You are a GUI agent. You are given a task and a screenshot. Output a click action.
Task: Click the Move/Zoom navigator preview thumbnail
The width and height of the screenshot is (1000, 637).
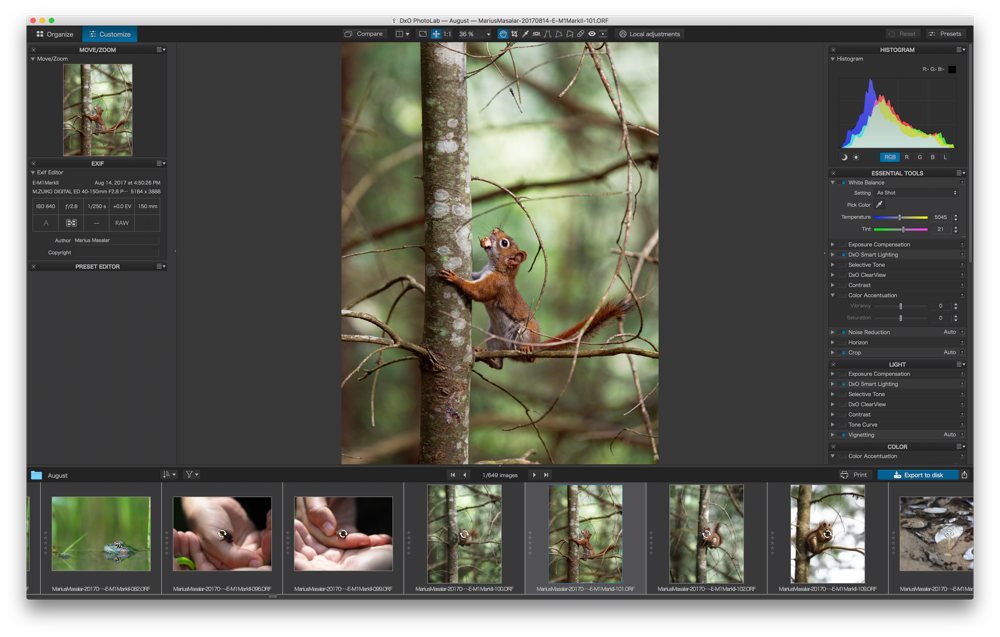point(98,109)
